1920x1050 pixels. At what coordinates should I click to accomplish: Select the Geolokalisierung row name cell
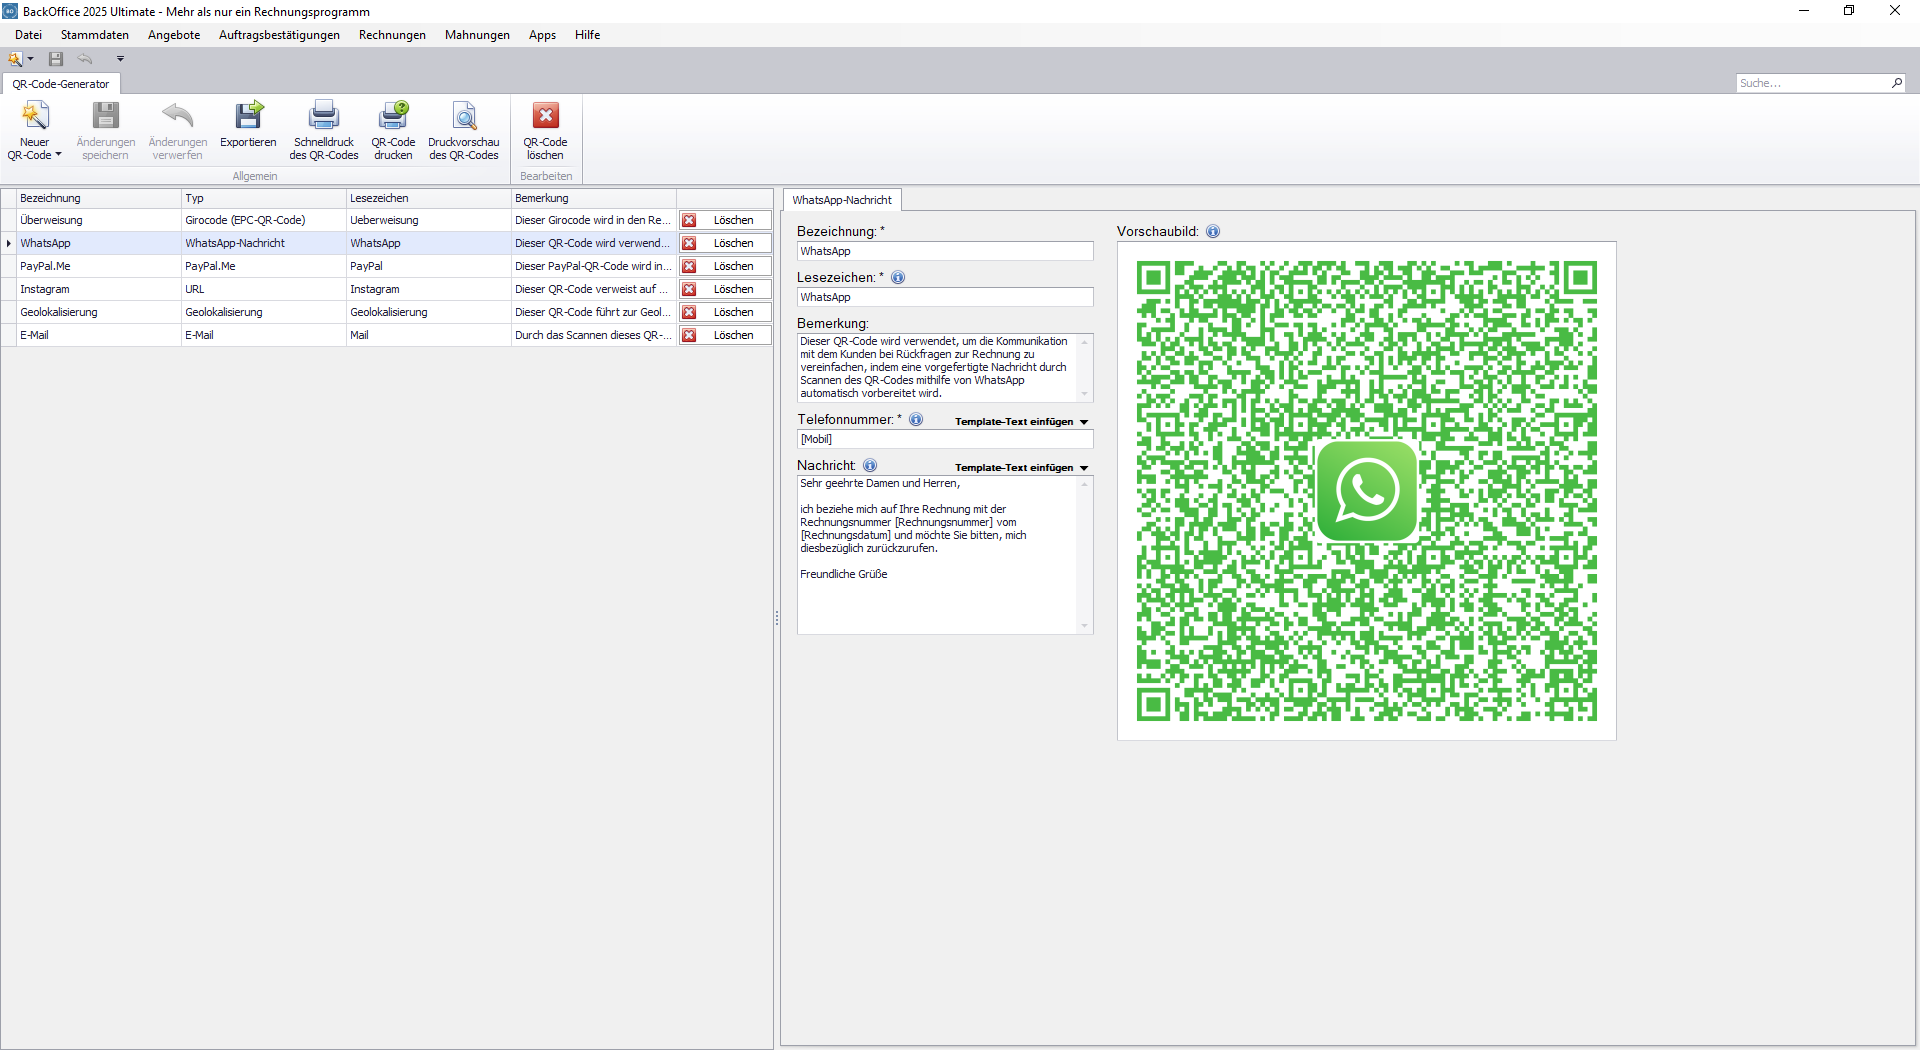pyautogui.click(x=98, y=312)
